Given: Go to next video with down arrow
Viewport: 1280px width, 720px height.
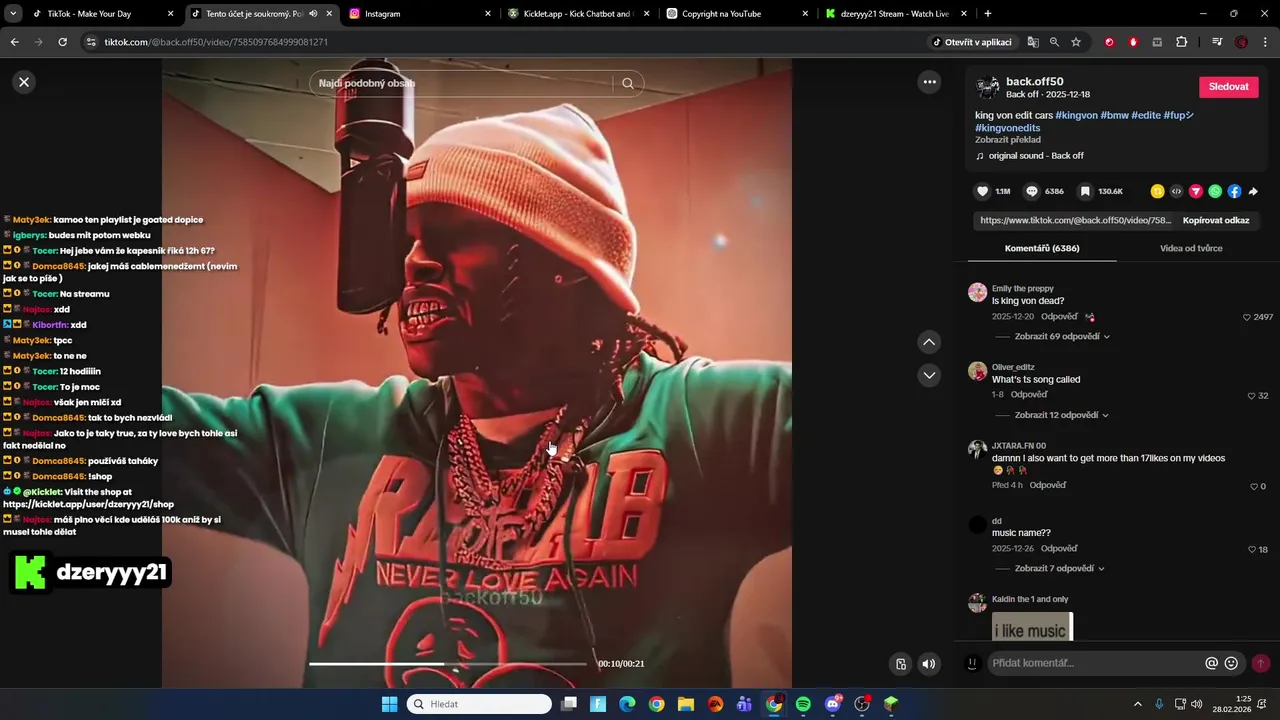Looking at the screenshot, I should 929,375.
